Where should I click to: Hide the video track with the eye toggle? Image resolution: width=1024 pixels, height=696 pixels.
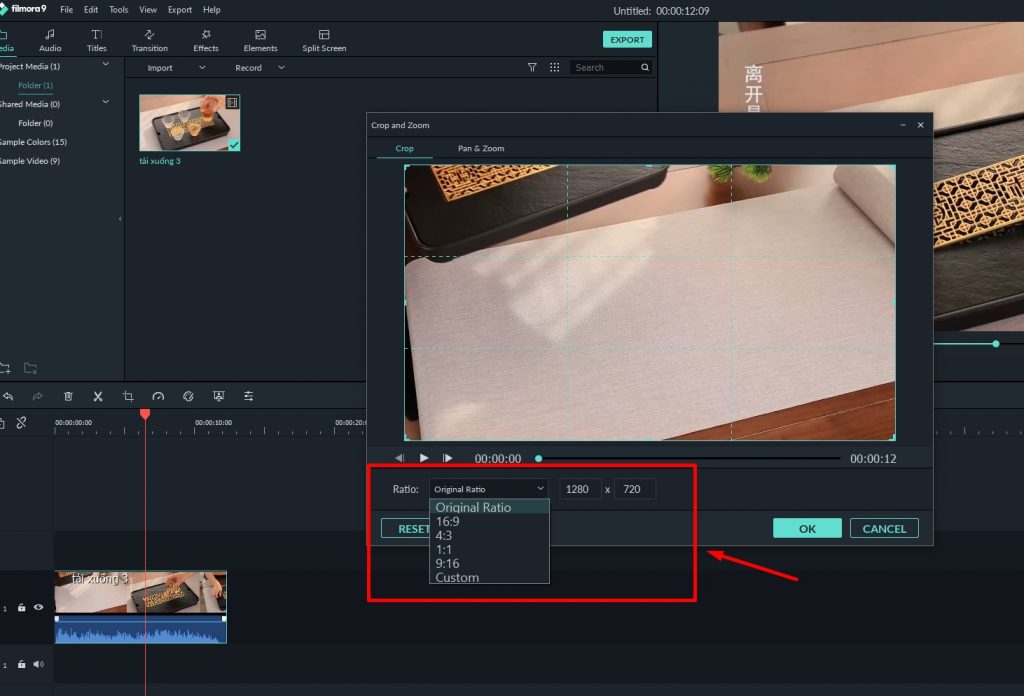pyautogui.click(x=38, y=607)
